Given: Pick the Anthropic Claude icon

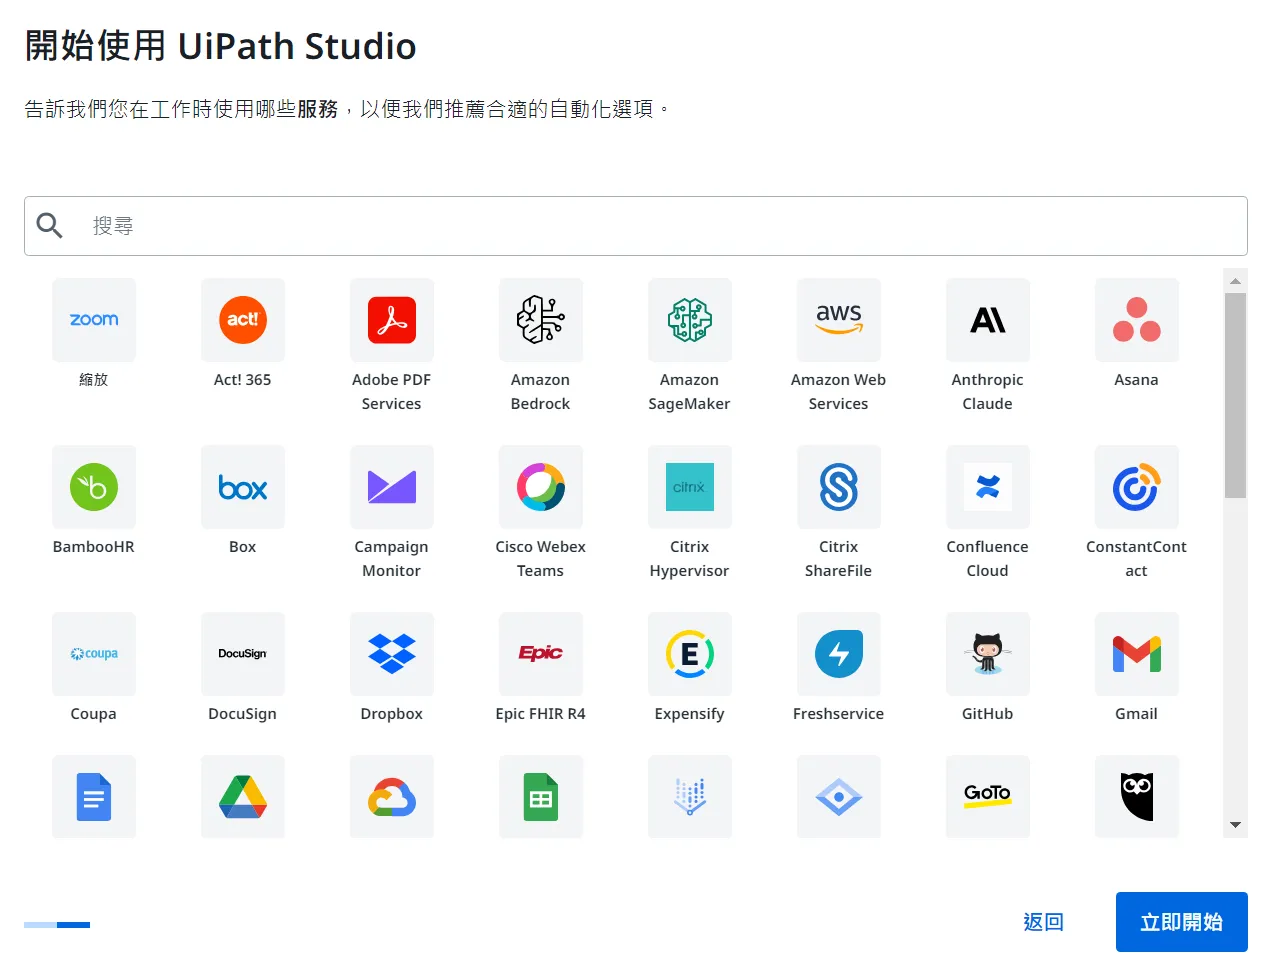Looking at the screenshot, I should [x=988, y=320].
